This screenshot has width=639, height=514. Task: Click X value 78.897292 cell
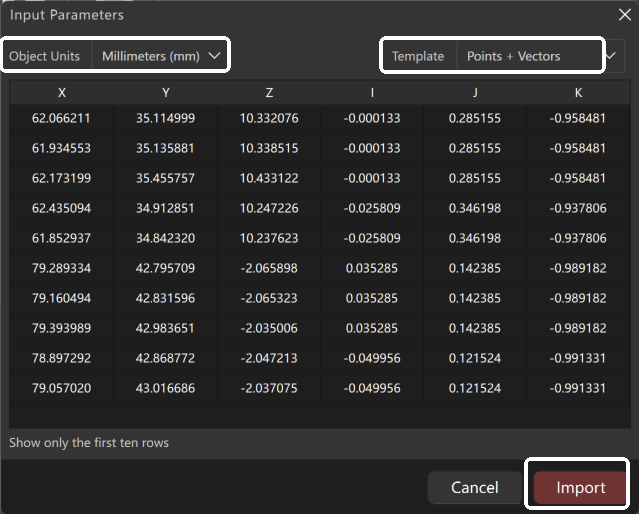[62, 358]
